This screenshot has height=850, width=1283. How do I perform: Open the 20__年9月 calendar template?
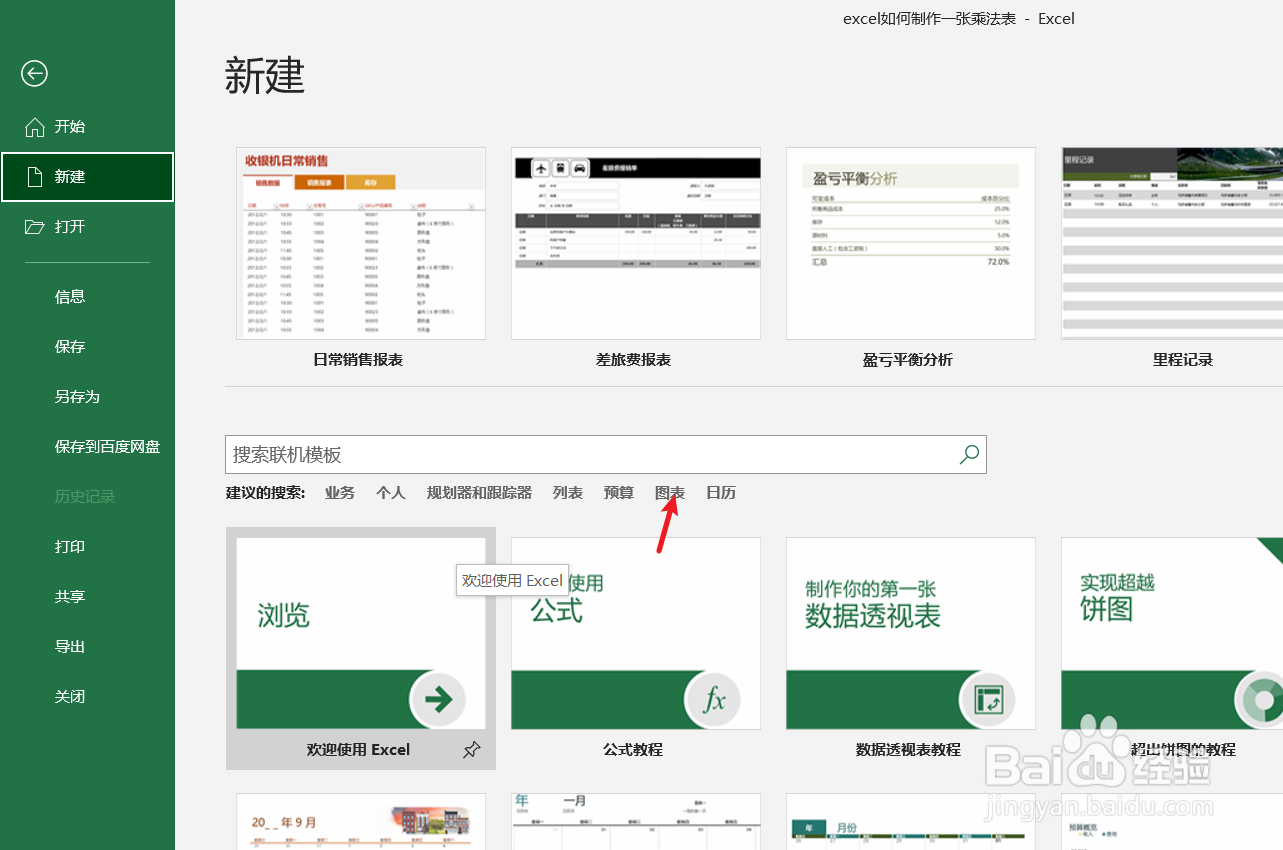coord(361,822)
